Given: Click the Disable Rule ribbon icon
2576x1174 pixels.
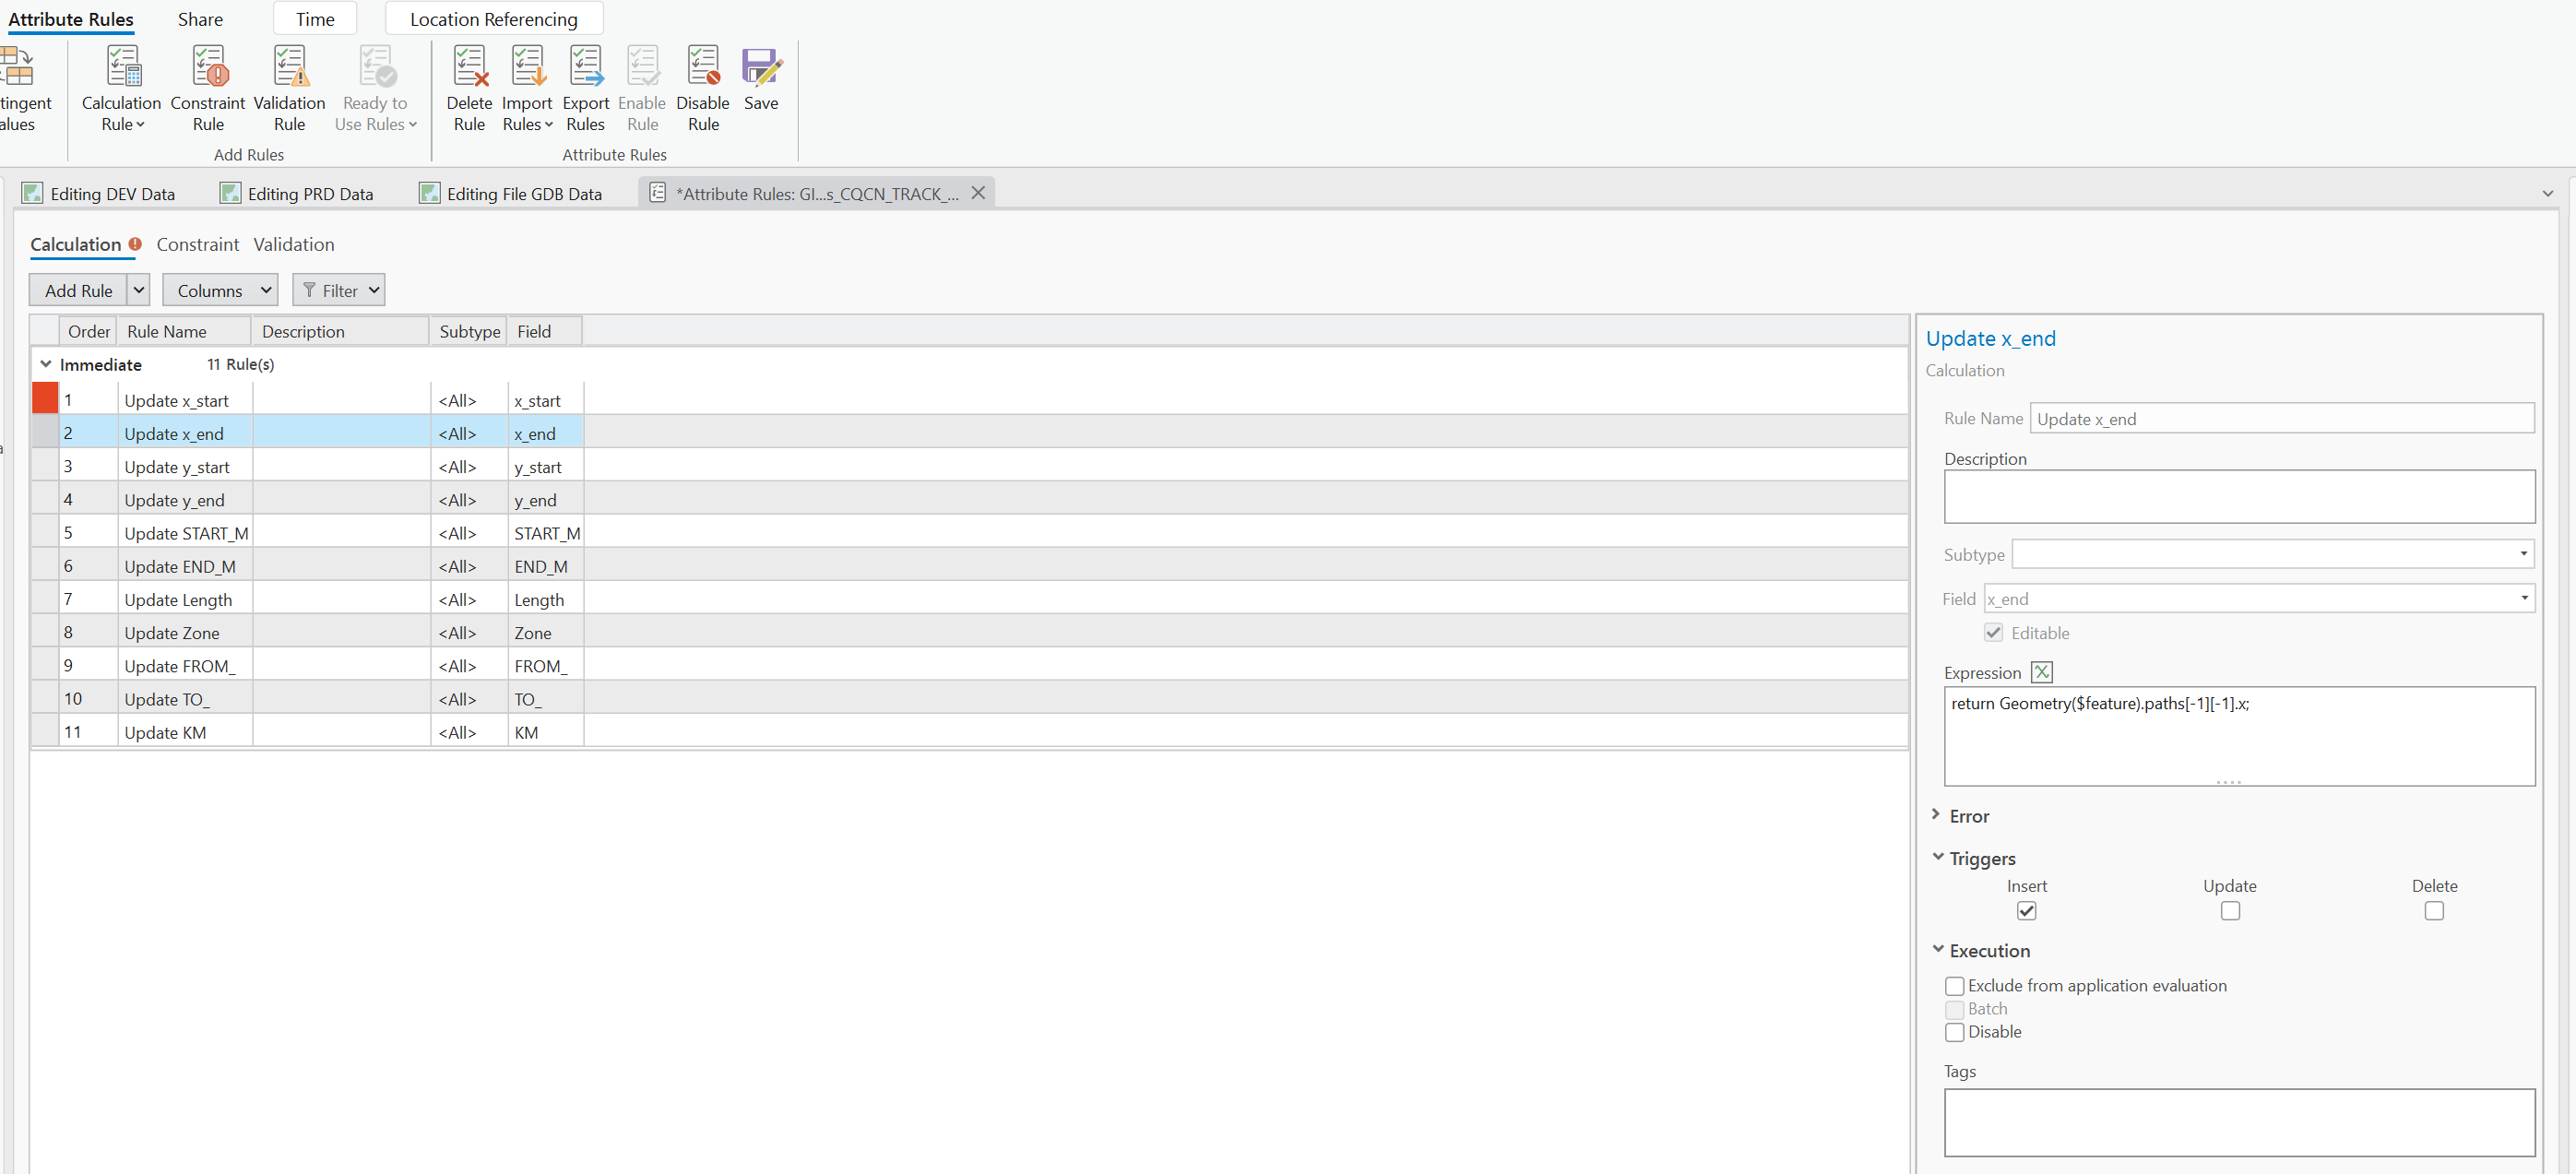Looking at the screenshot, I should (x=703, y=67).
